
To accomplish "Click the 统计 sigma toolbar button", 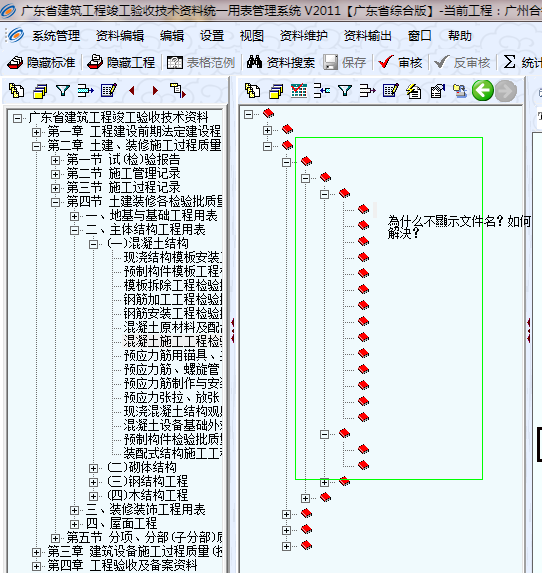I will (x=522, y=62).
